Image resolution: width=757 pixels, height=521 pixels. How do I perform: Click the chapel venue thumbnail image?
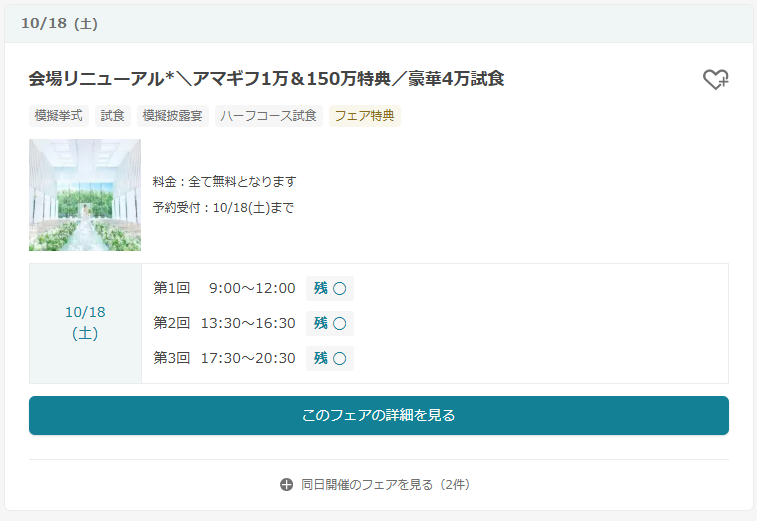point(85,195)
